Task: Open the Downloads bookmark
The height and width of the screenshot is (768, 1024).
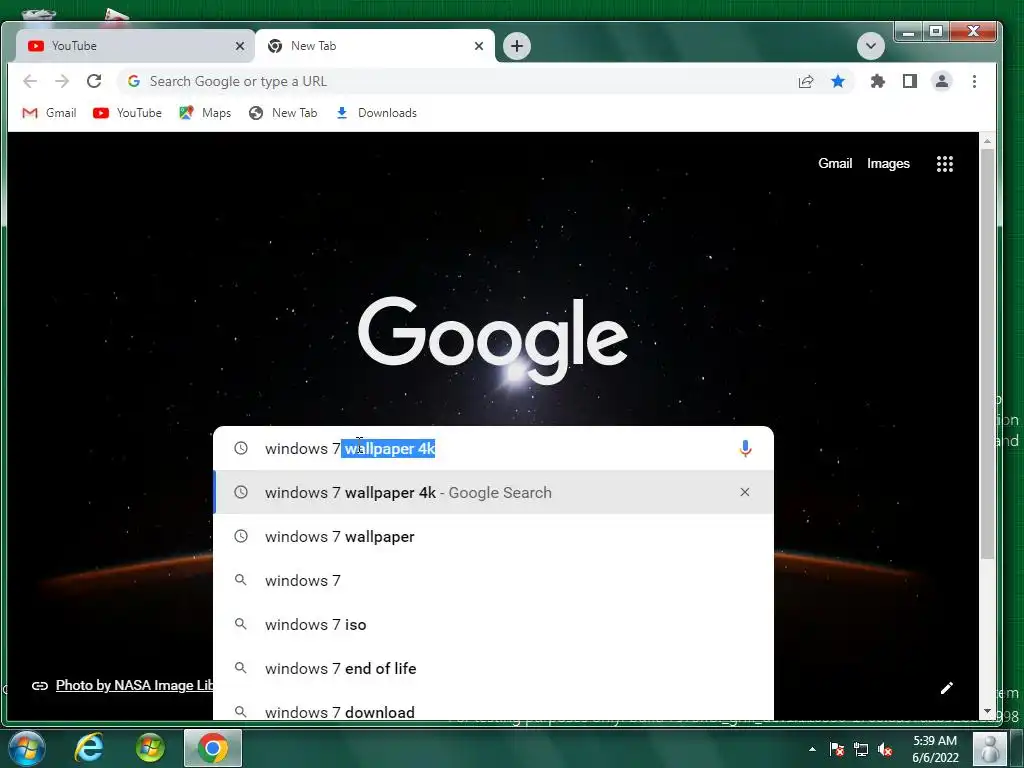Action: (376, 113)
